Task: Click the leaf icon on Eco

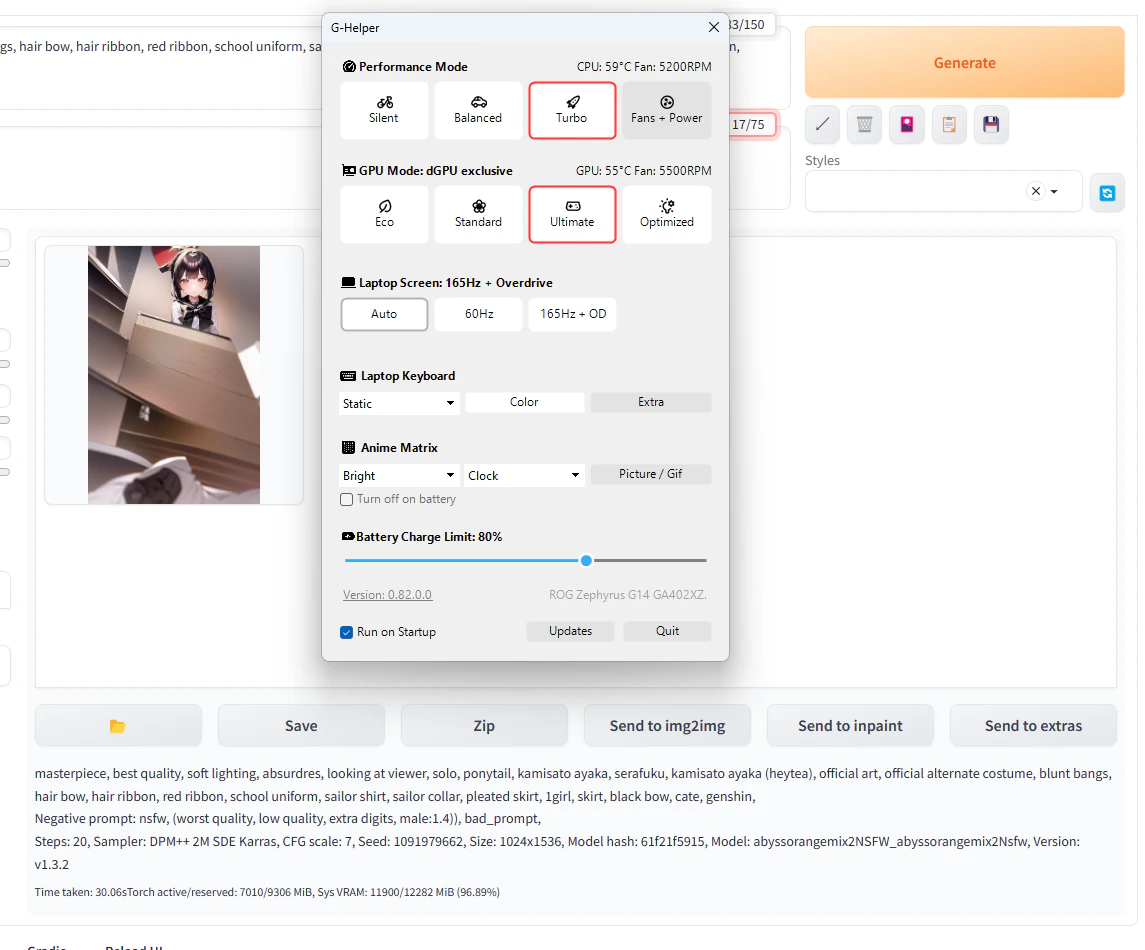Action: [x=385, y=206]
